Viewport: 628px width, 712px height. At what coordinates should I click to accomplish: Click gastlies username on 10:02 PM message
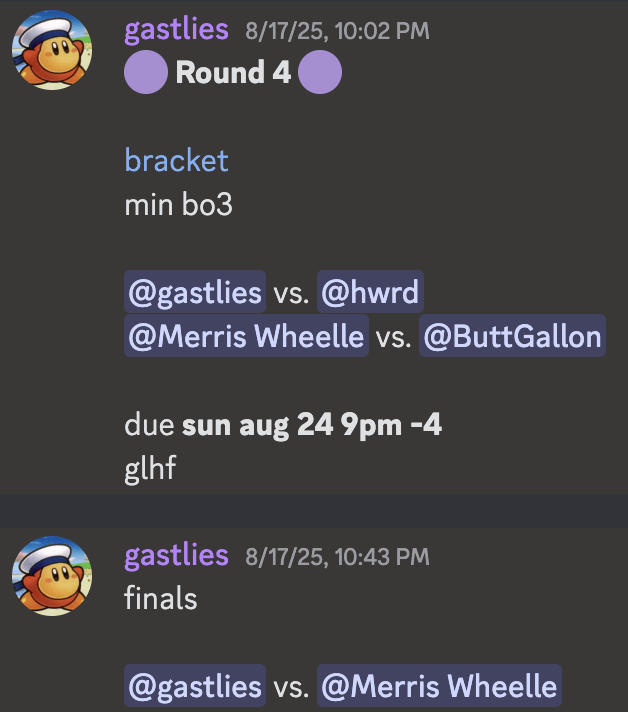point(176,30)
